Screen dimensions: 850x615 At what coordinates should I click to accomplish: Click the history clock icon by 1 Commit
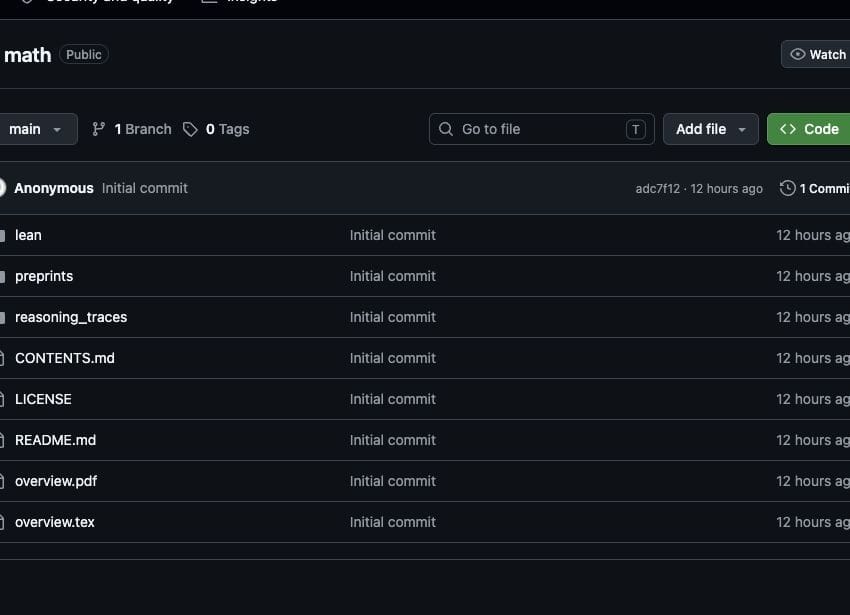[x=787, y=188]
